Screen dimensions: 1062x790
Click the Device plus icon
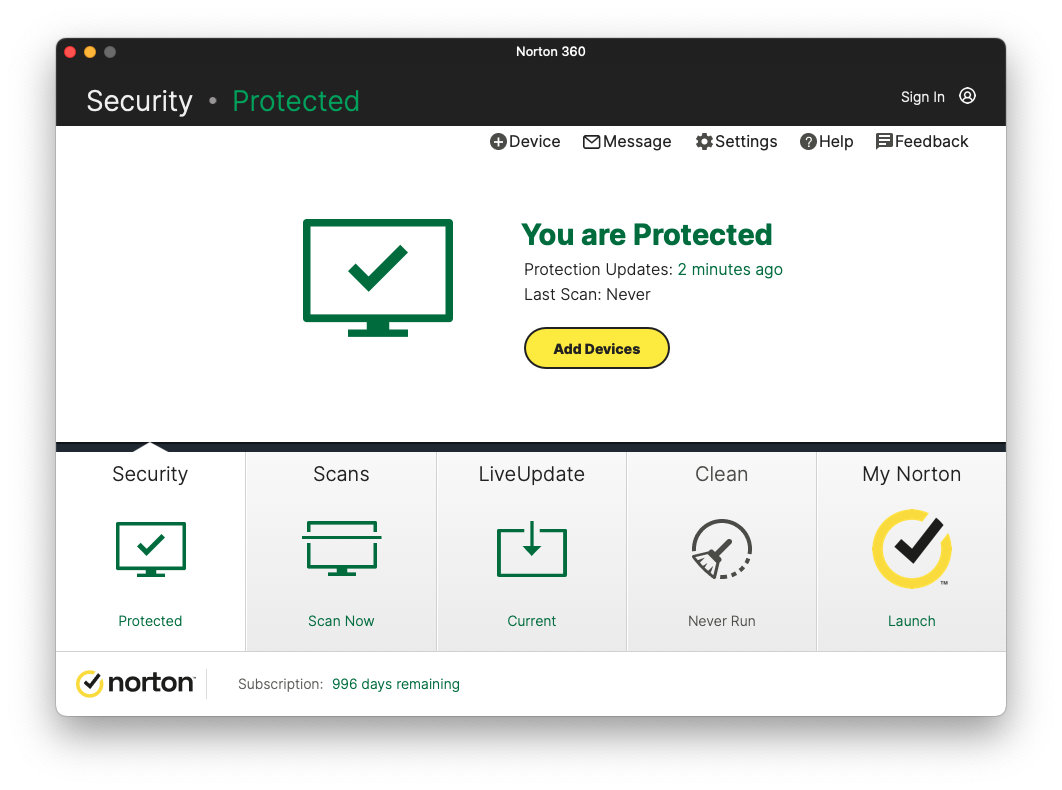[498, 142]
